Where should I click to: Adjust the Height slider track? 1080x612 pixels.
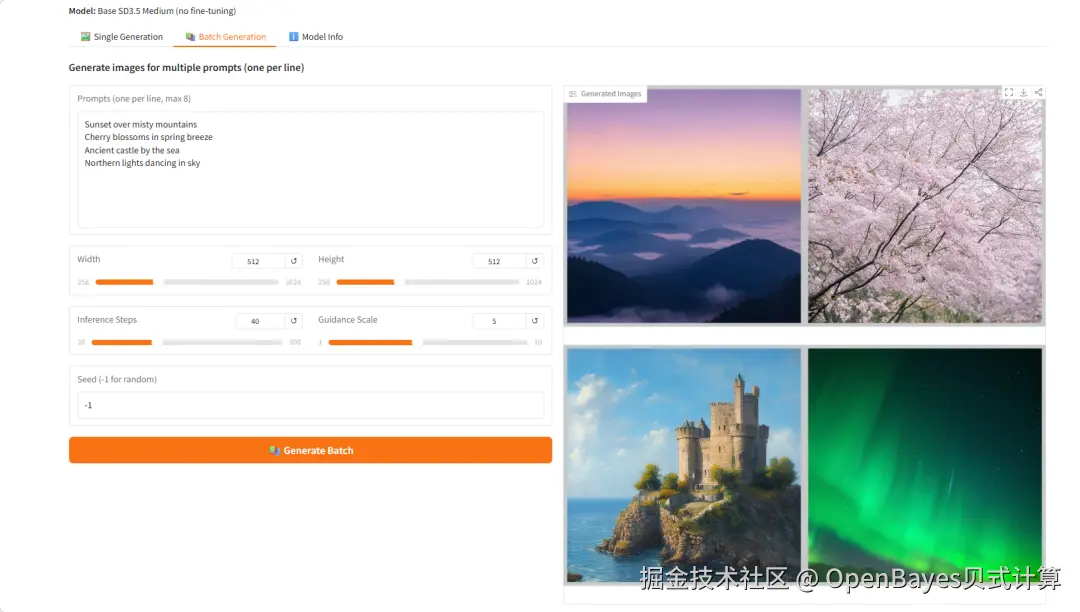click(x=428, y=282)
